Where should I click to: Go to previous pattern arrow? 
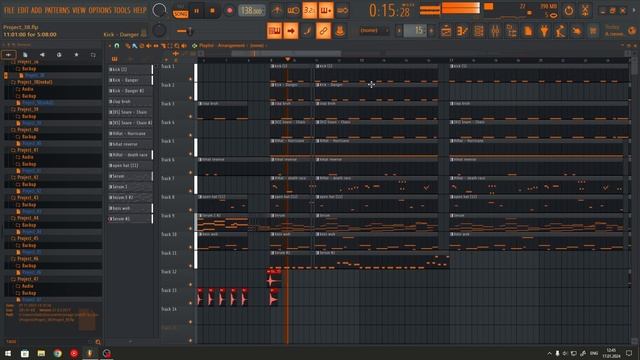pyautogui.click(x=399, y=31)
